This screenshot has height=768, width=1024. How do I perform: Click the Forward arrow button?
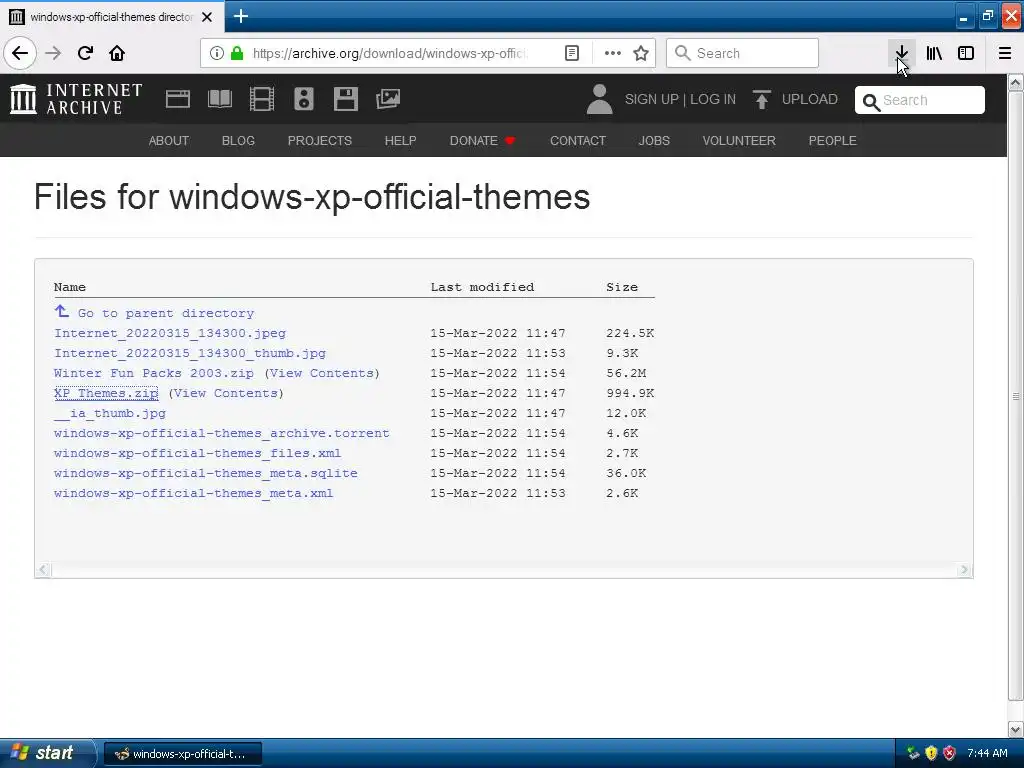(x=53, y=53)
